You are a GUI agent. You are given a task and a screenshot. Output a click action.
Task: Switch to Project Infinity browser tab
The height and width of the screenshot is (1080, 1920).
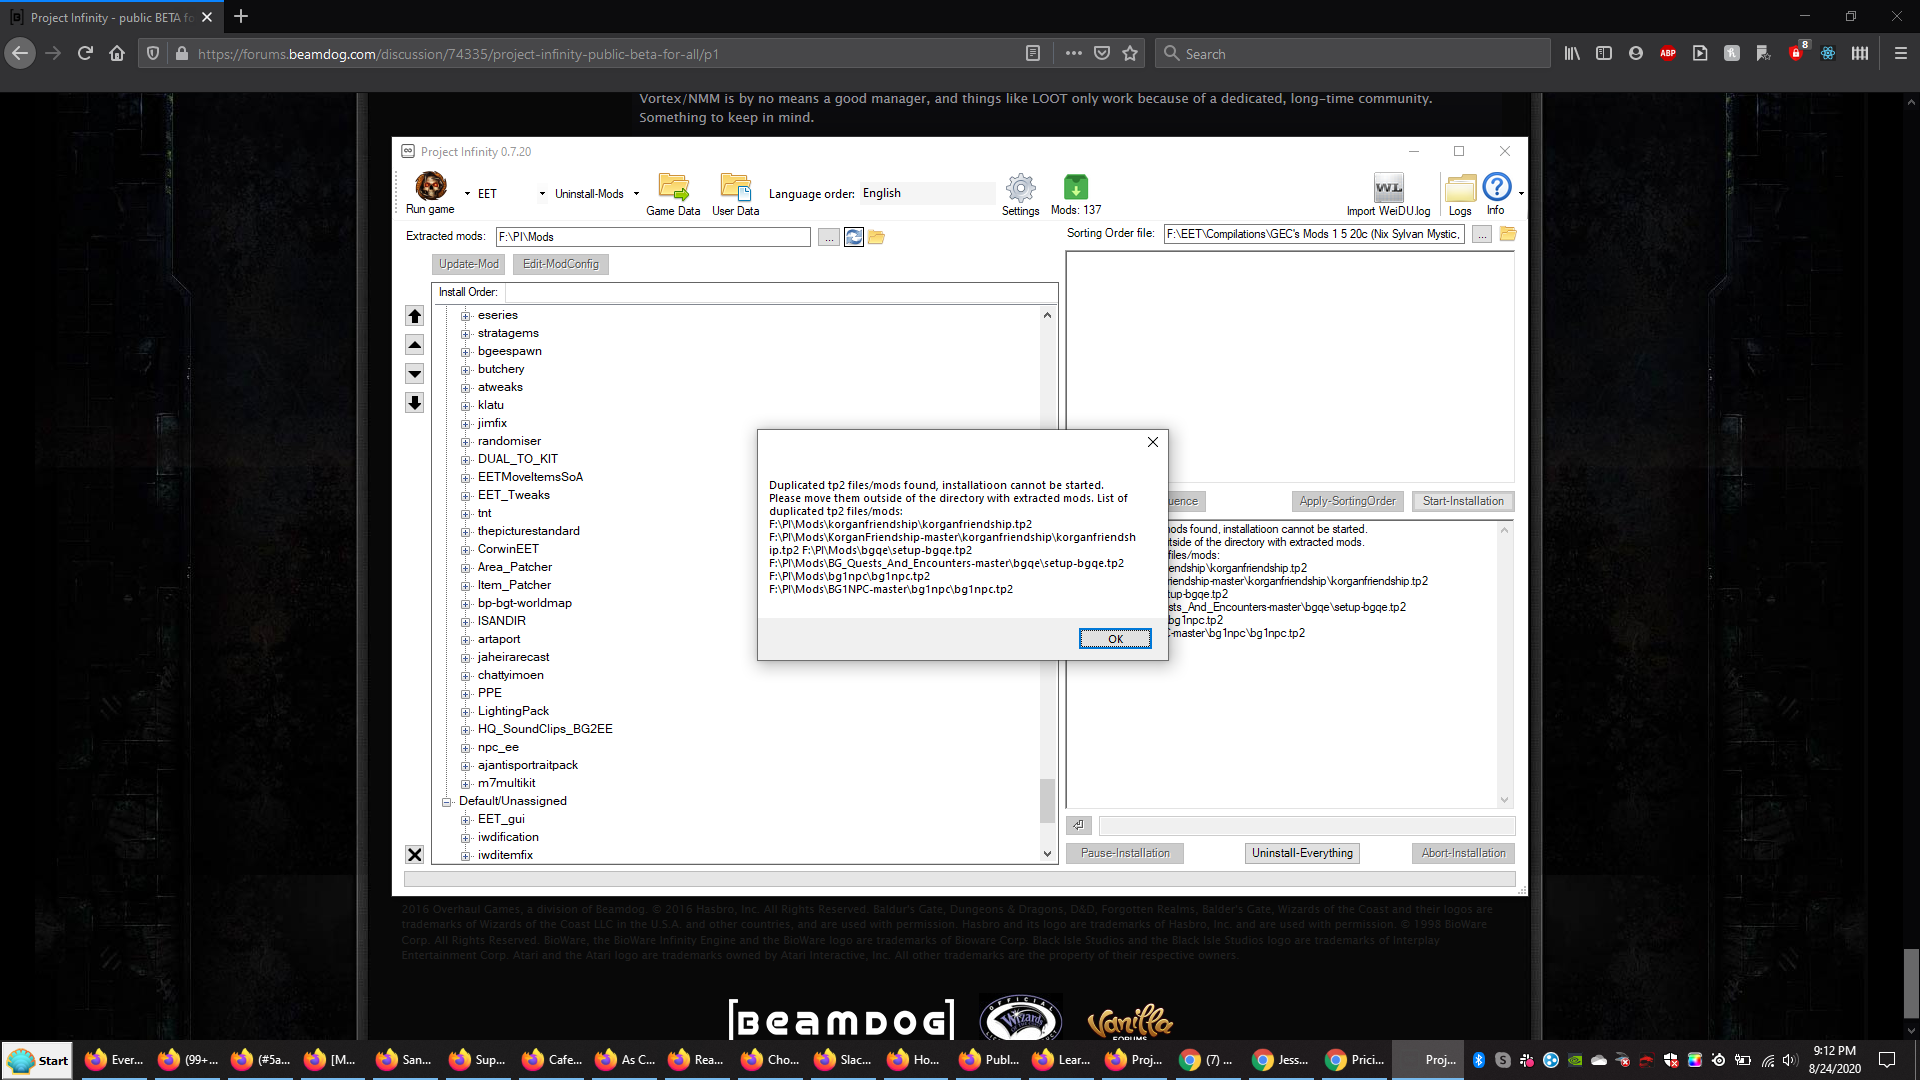[x=110, y=17]
